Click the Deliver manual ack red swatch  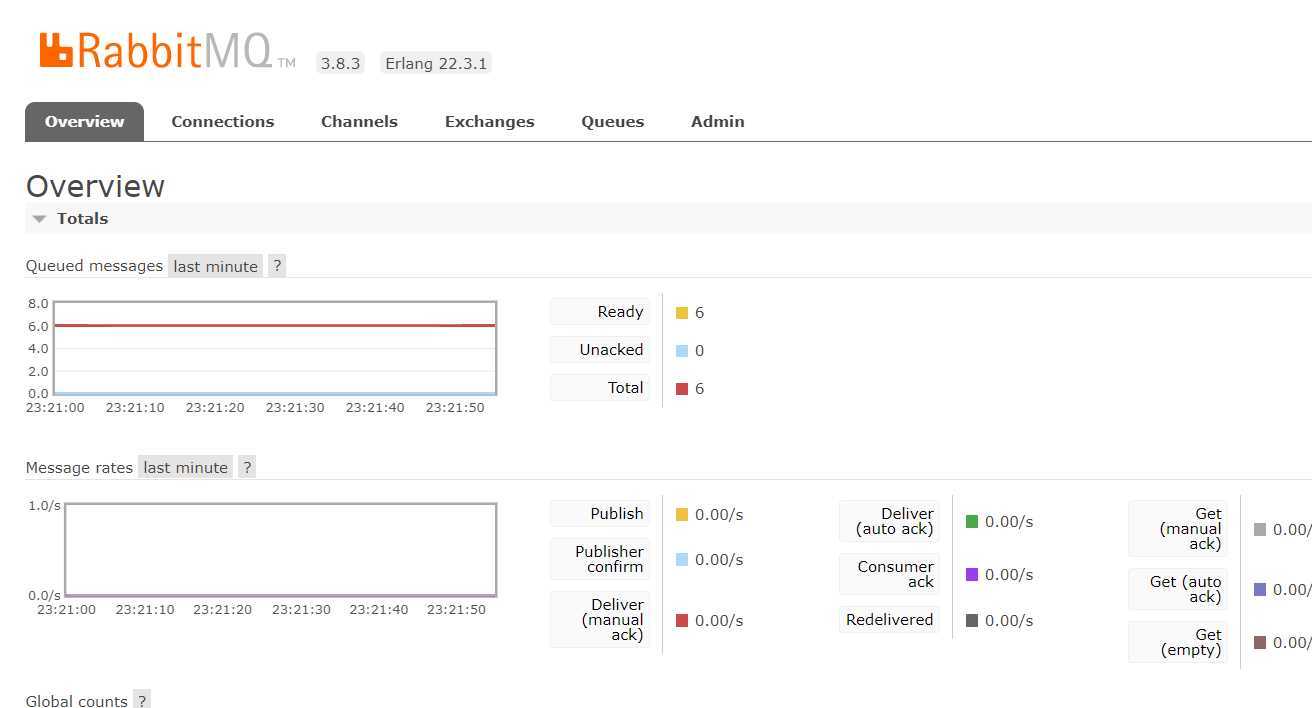[682, 621]
